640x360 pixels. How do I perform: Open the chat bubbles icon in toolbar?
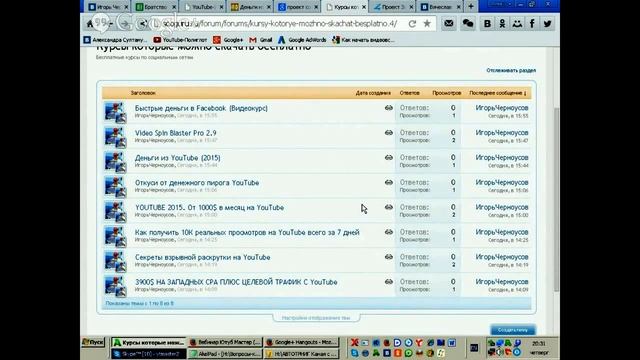coord(468,24)
